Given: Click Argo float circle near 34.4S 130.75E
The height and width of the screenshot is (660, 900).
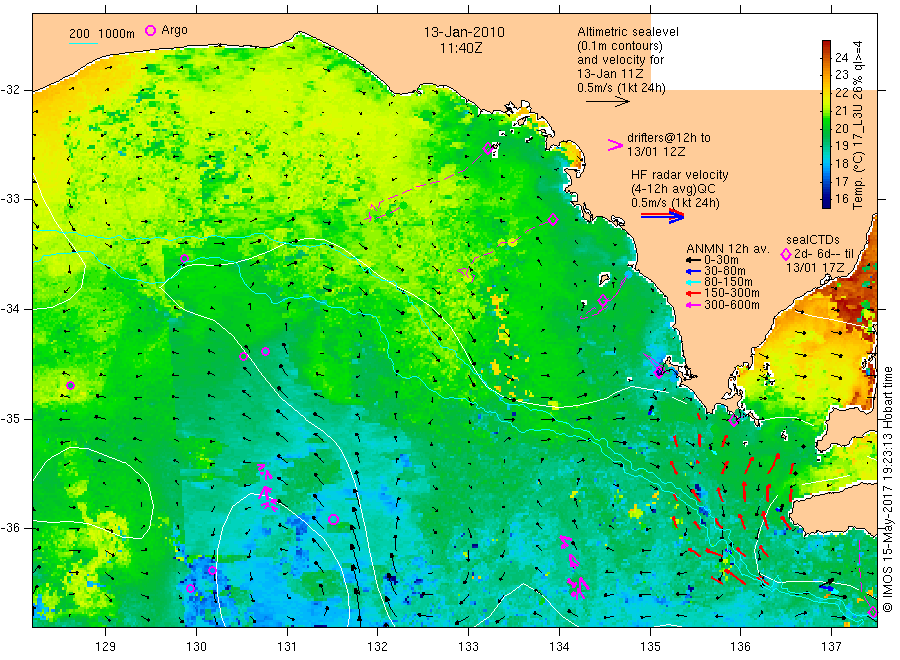Looking at the screenshot, I should 265,351.
